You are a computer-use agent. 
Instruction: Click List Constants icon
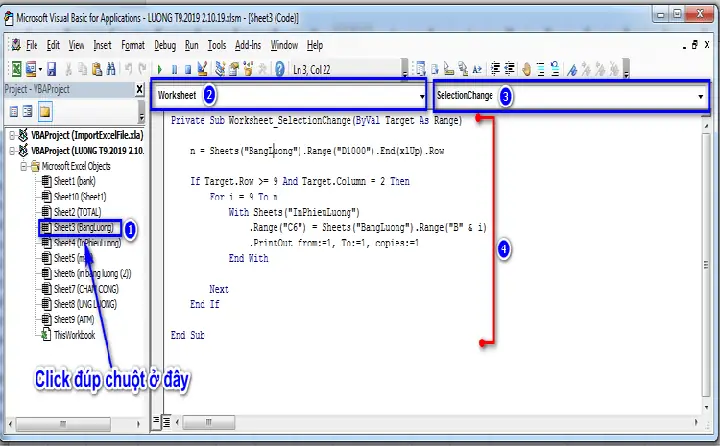435,69
